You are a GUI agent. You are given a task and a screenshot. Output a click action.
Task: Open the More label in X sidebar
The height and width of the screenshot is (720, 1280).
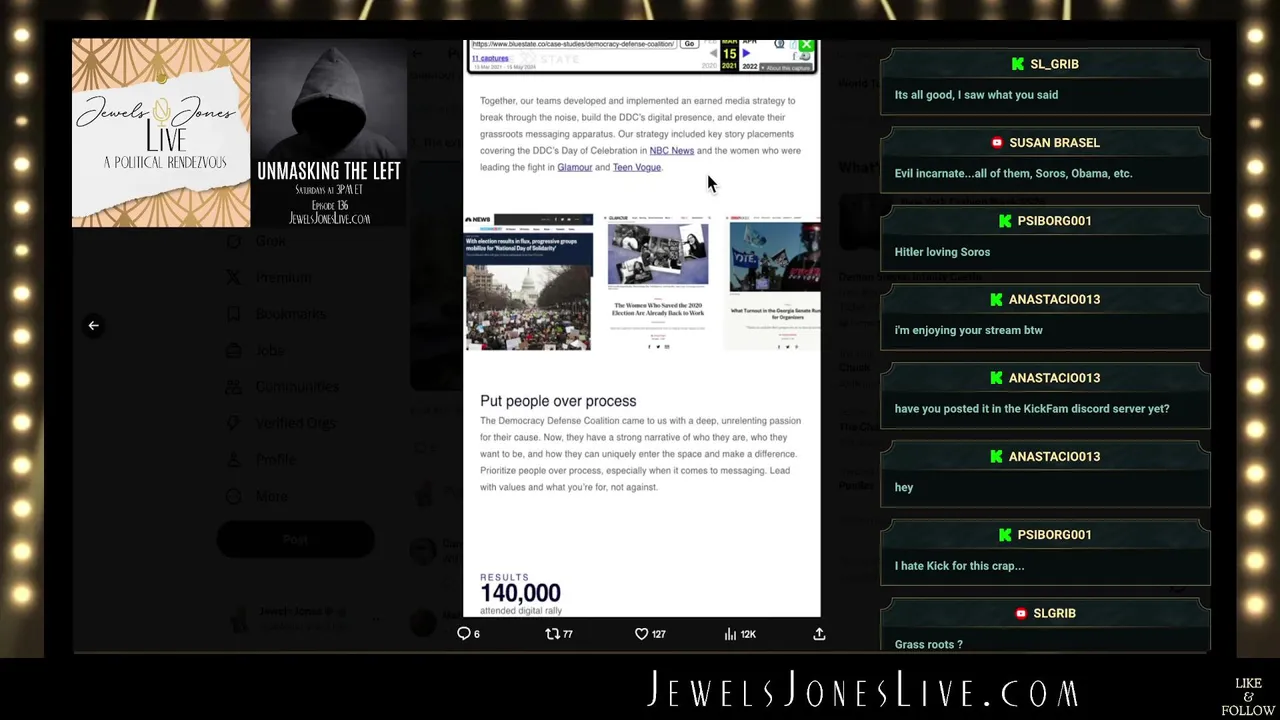271,496
